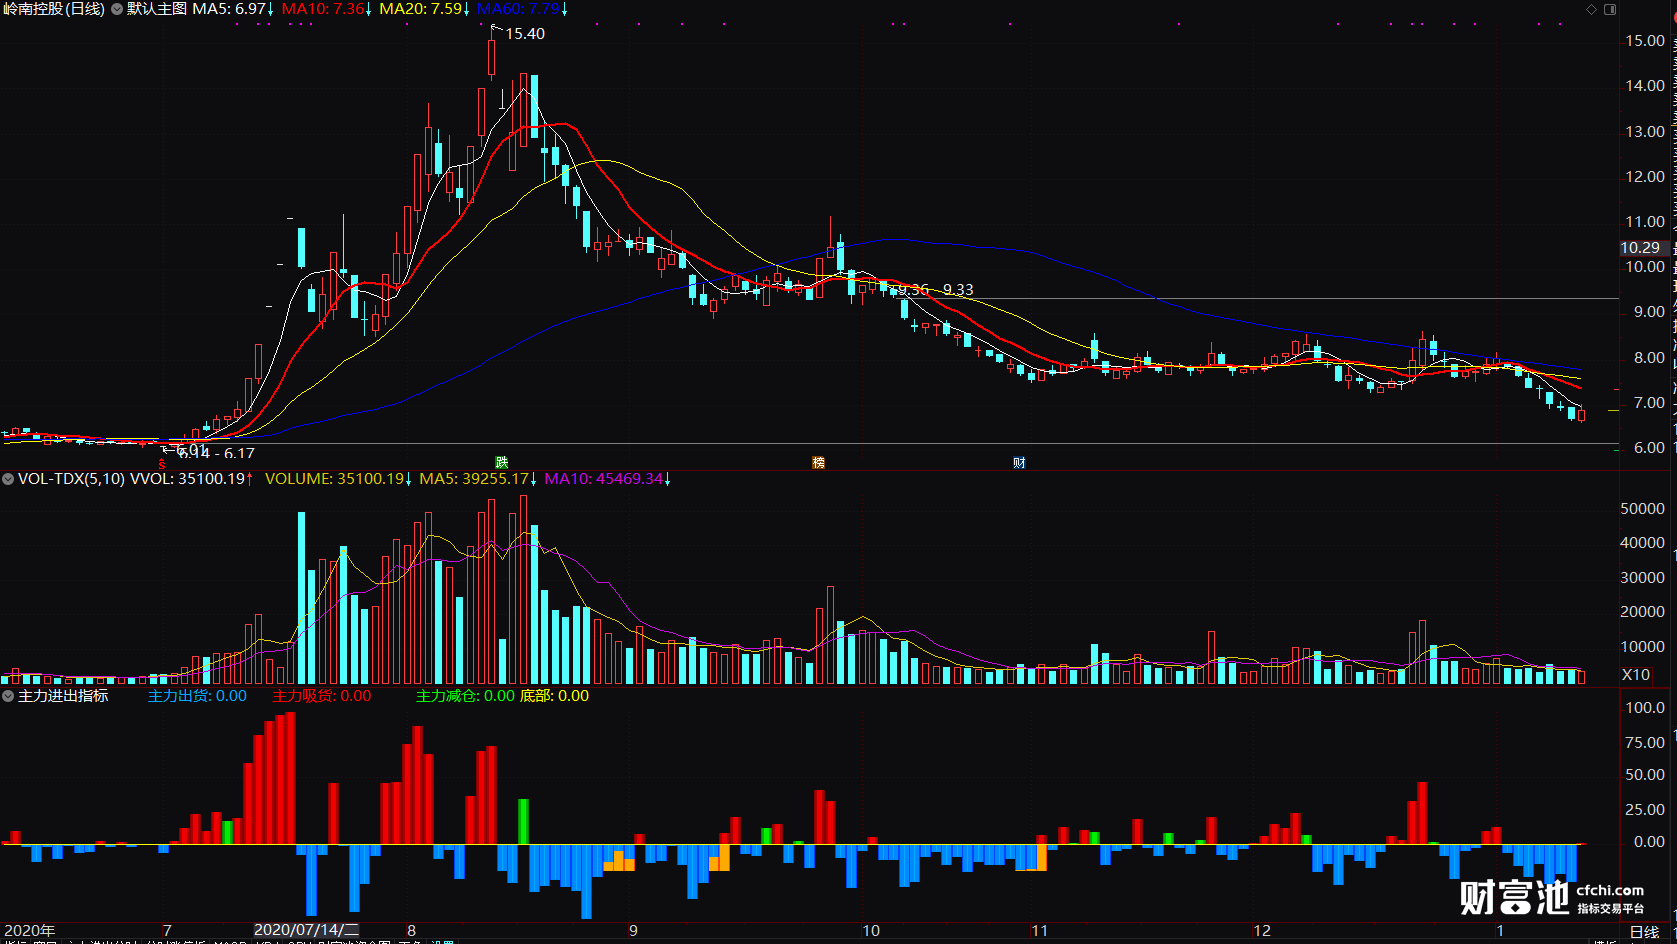Click the 15.40 peak price label
1677x944 pixels.
[525, 34]
